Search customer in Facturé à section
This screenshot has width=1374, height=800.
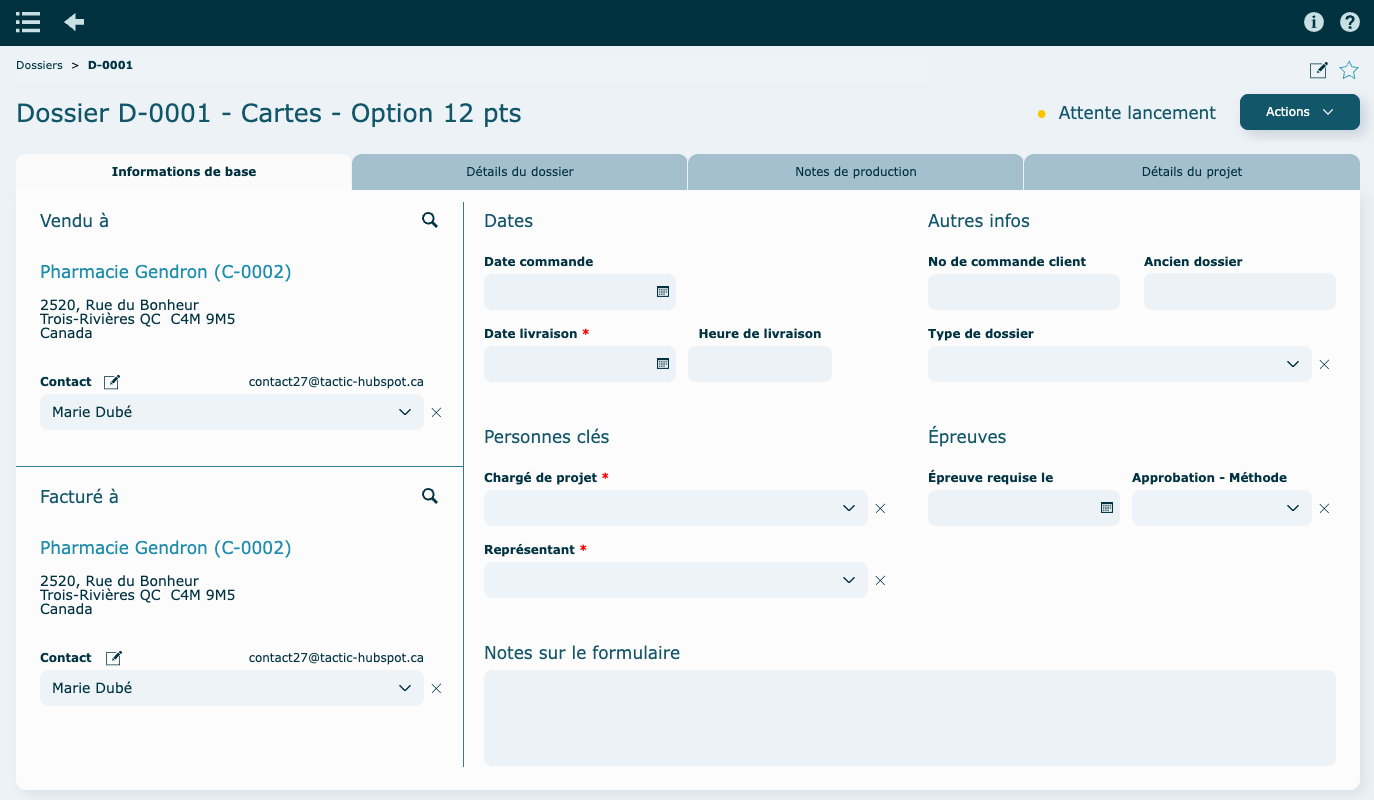[430, 497]
